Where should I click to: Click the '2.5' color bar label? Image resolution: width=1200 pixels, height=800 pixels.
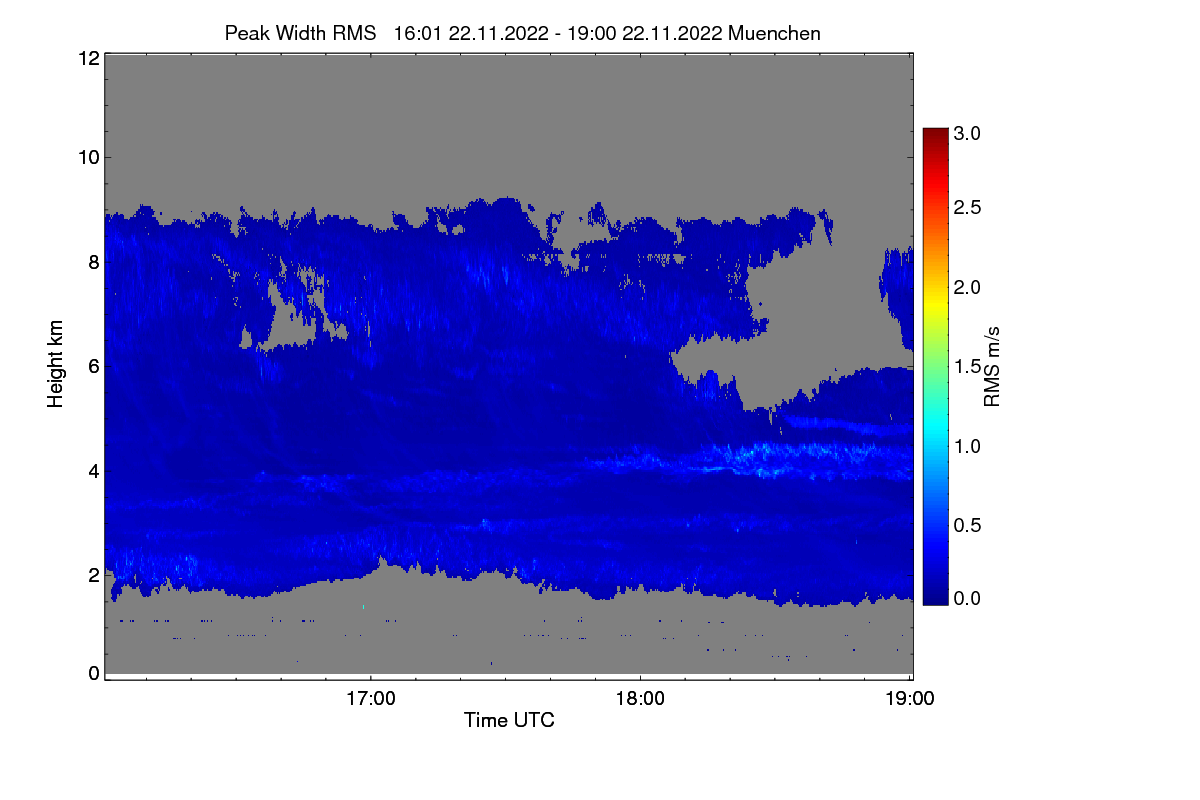(x=969, y=207)
